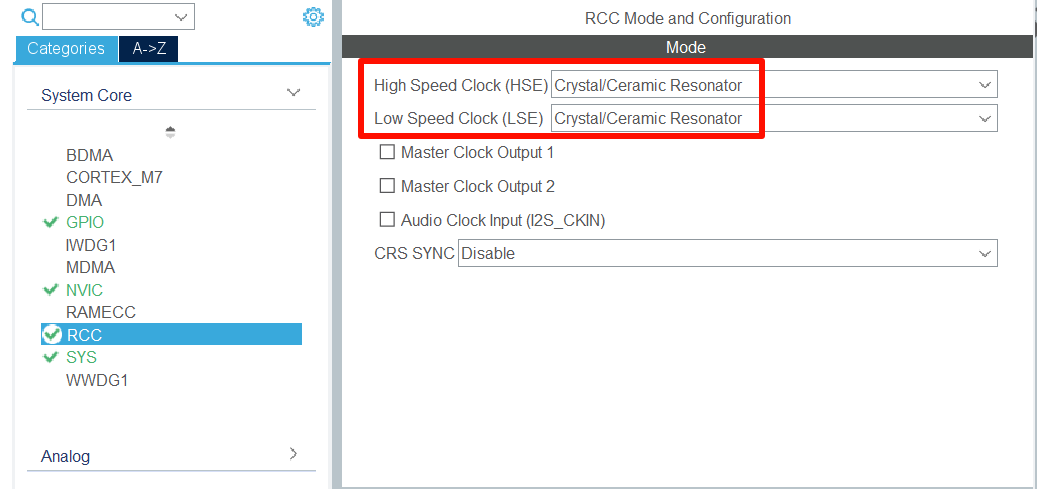Click the green checkmark beside SYS
This screenshot has width=1037, height=489.
51,357
